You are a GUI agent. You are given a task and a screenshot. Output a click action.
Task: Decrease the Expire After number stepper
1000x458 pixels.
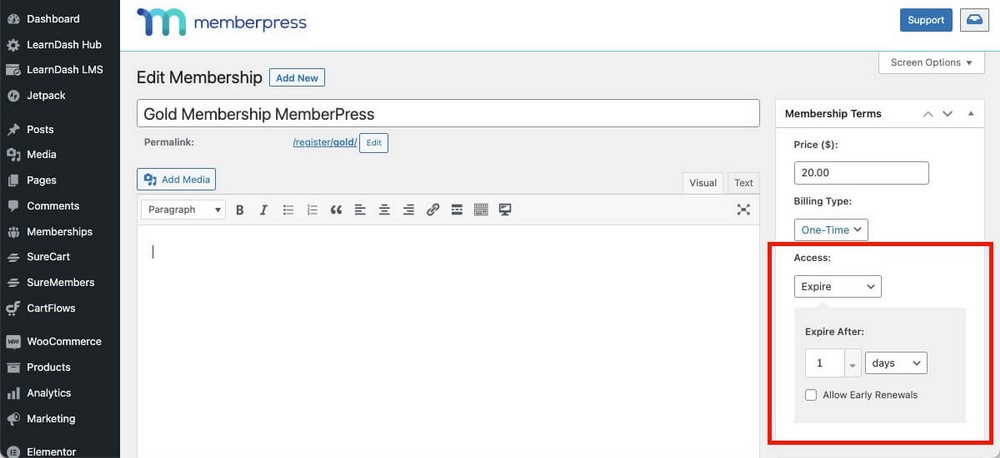tap(853, 367)
